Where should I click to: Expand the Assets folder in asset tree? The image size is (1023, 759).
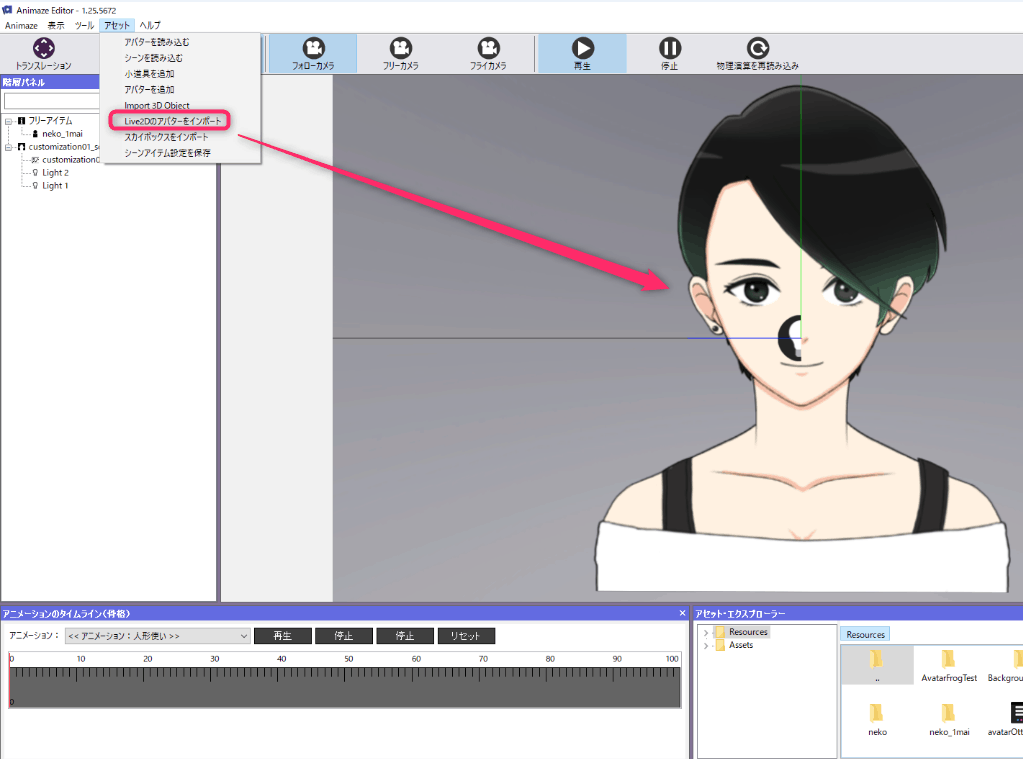click(x=706, y=645)
